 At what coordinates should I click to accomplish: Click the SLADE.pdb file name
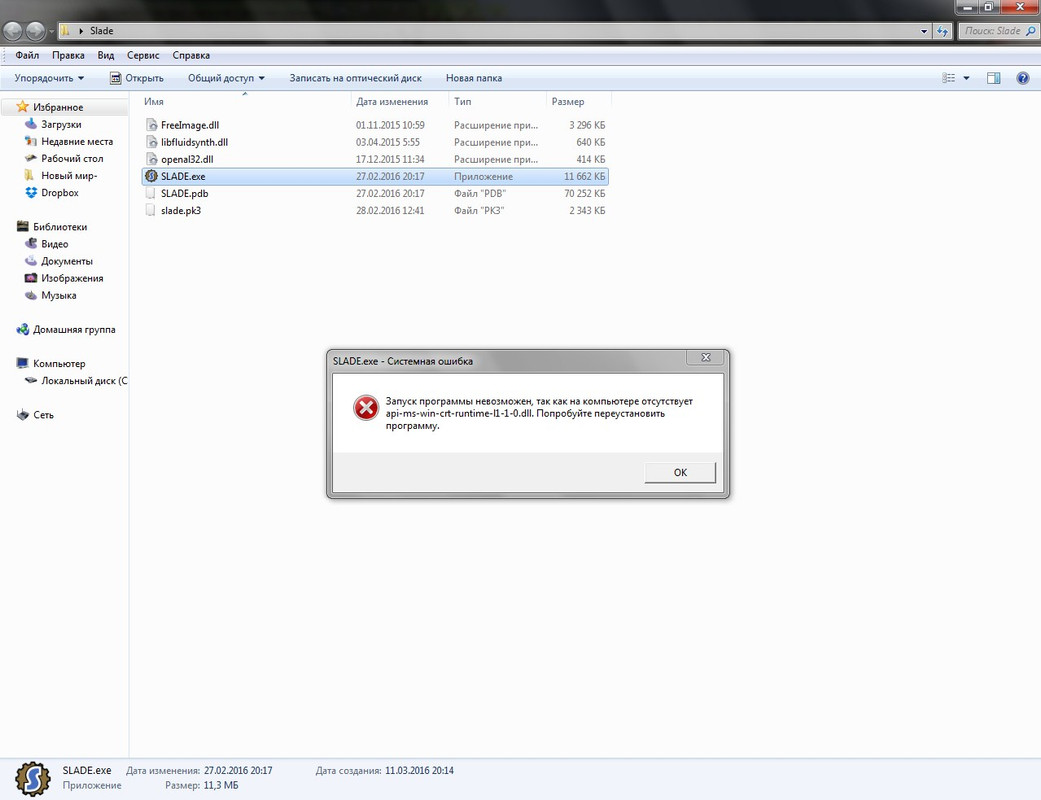pyautogui.click(x=185, y=193)
